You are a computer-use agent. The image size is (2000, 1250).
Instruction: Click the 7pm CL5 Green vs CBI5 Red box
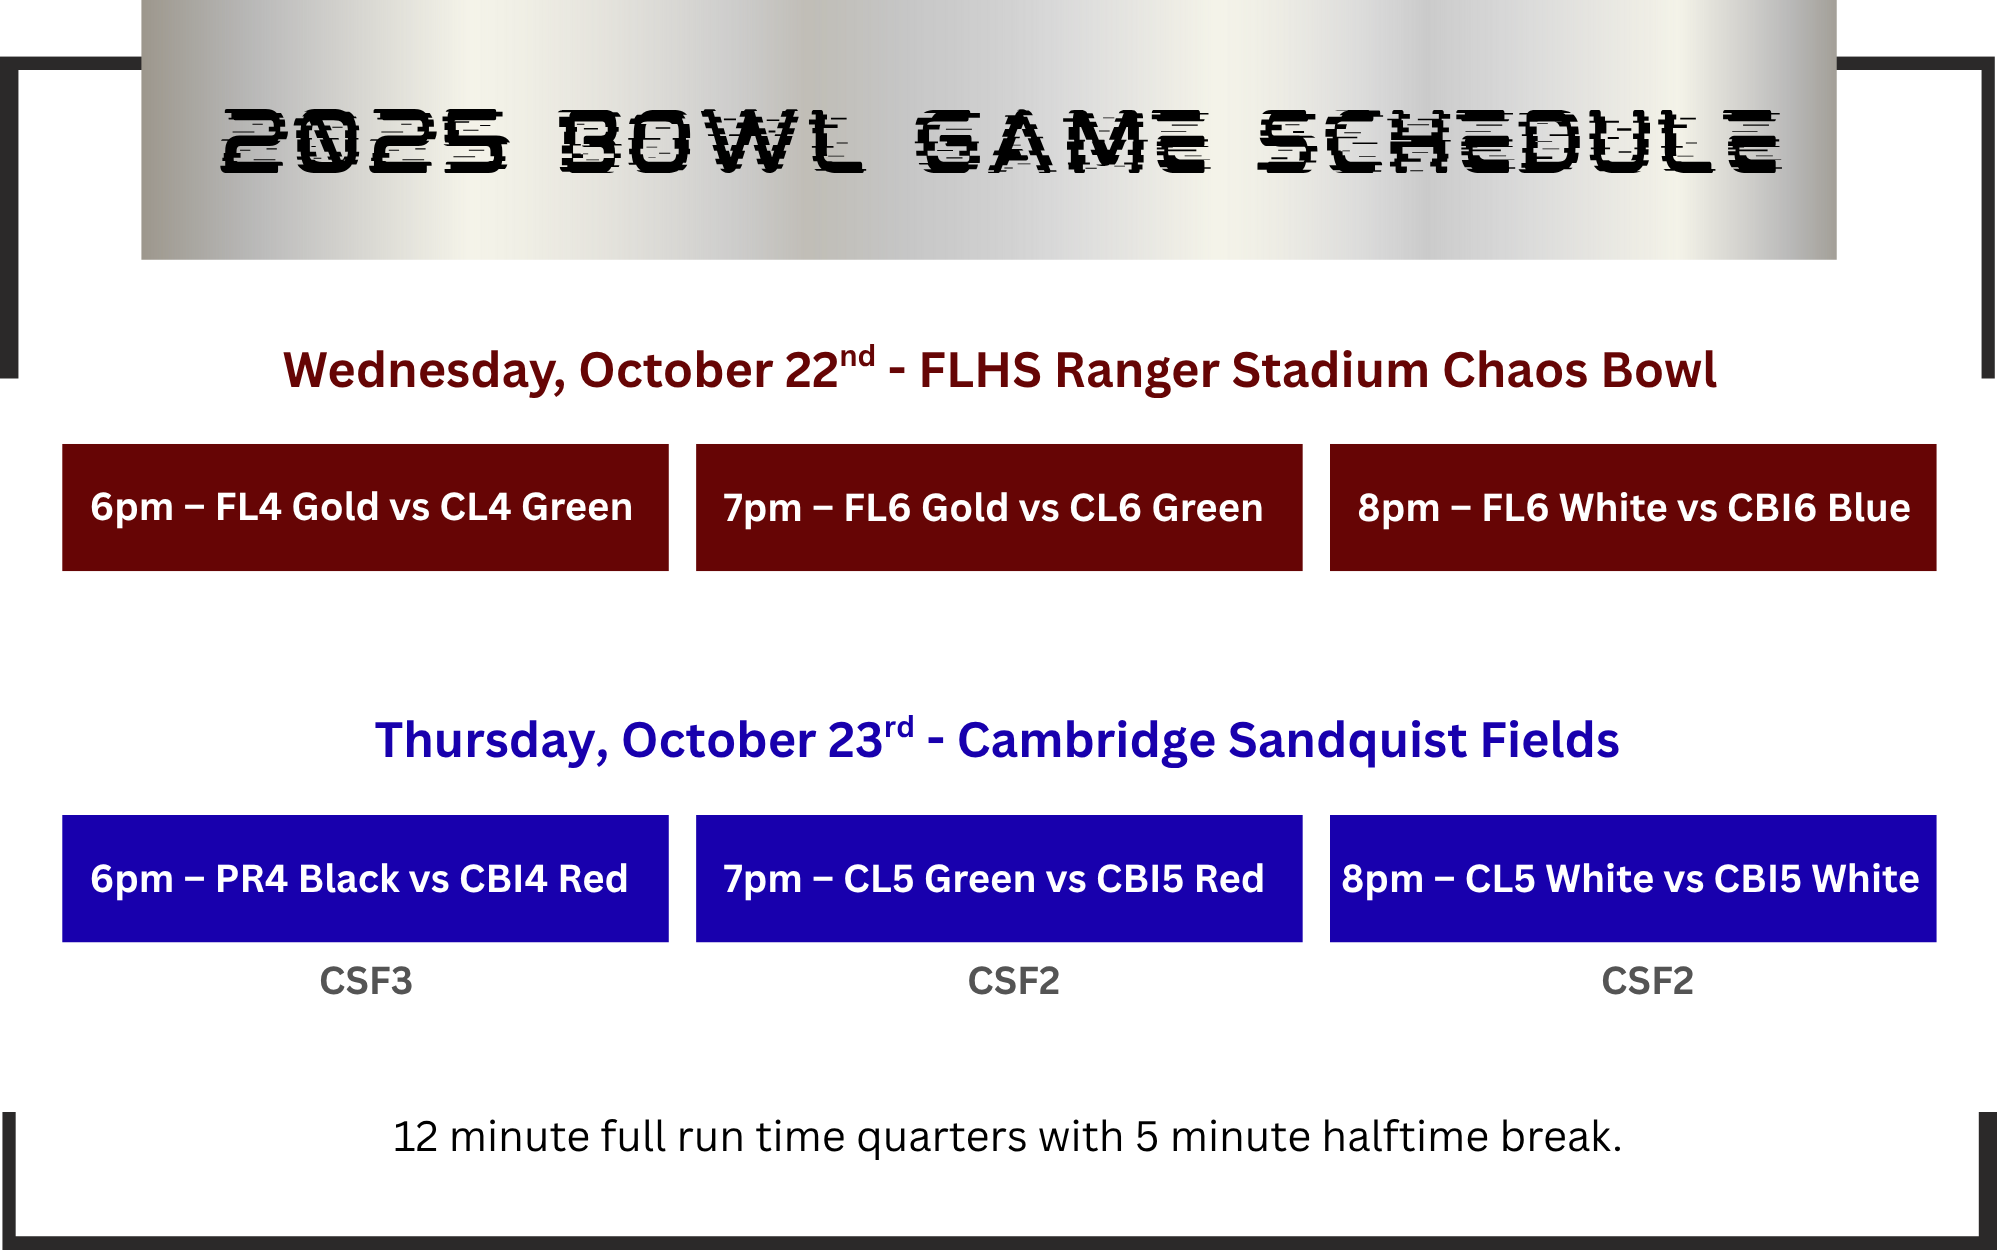tap(998, 878)
